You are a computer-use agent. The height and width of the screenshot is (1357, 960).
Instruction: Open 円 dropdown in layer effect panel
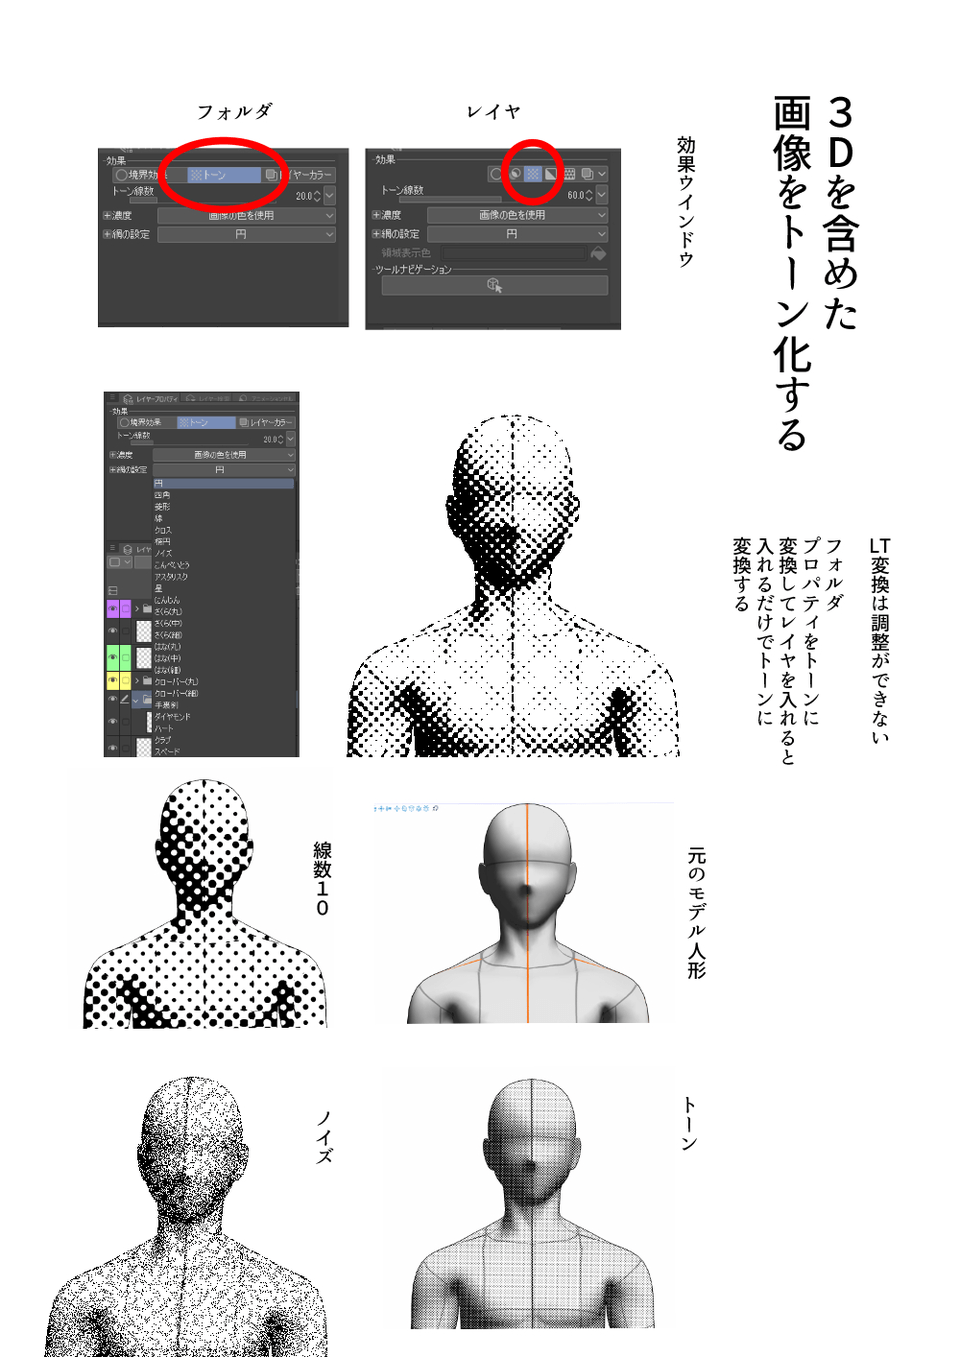(x=518, y=234)
